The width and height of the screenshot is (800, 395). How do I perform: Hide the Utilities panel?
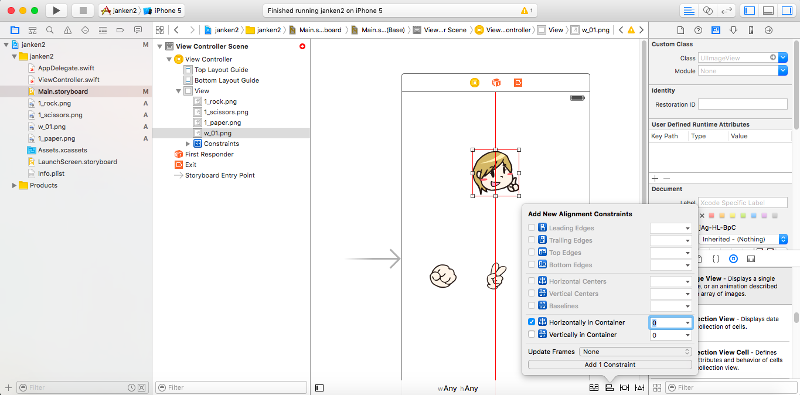pos(786,10)
